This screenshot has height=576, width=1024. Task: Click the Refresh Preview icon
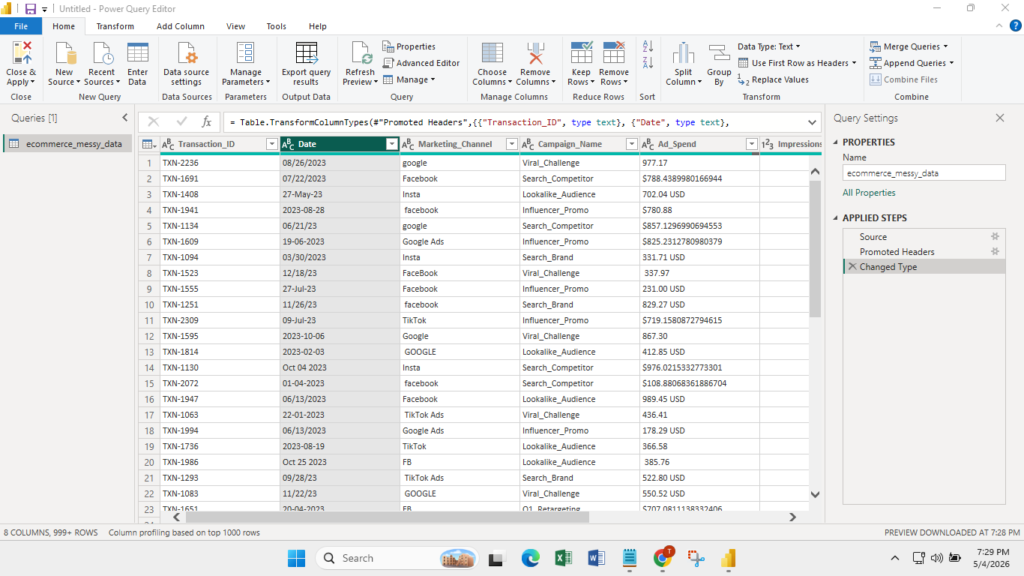click(360, 54)
